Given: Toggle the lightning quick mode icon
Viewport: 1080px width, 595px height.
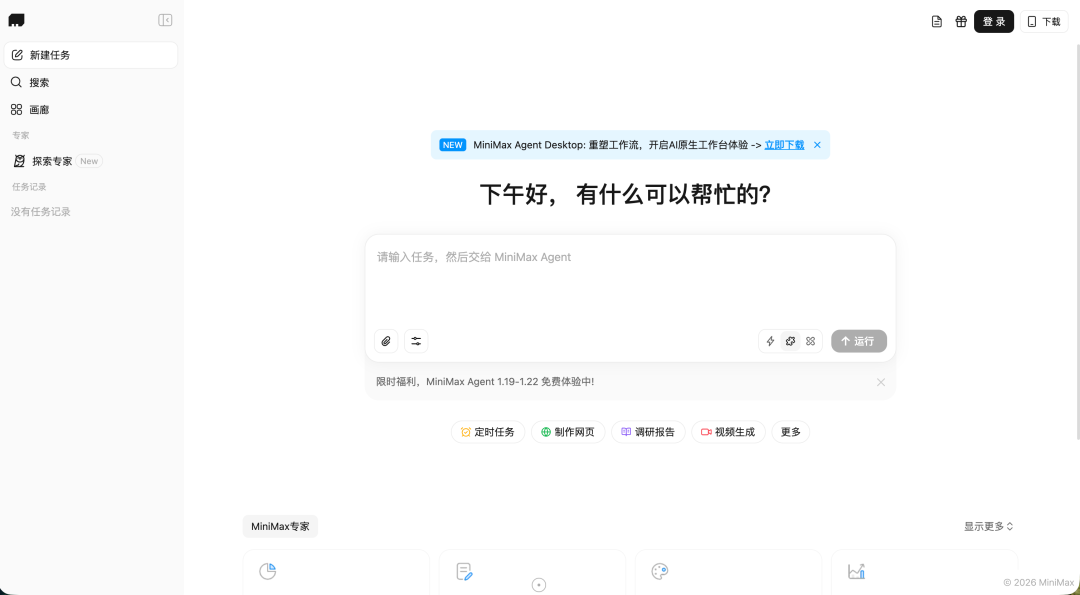Looking at the screenshot, I should (770, 341).
